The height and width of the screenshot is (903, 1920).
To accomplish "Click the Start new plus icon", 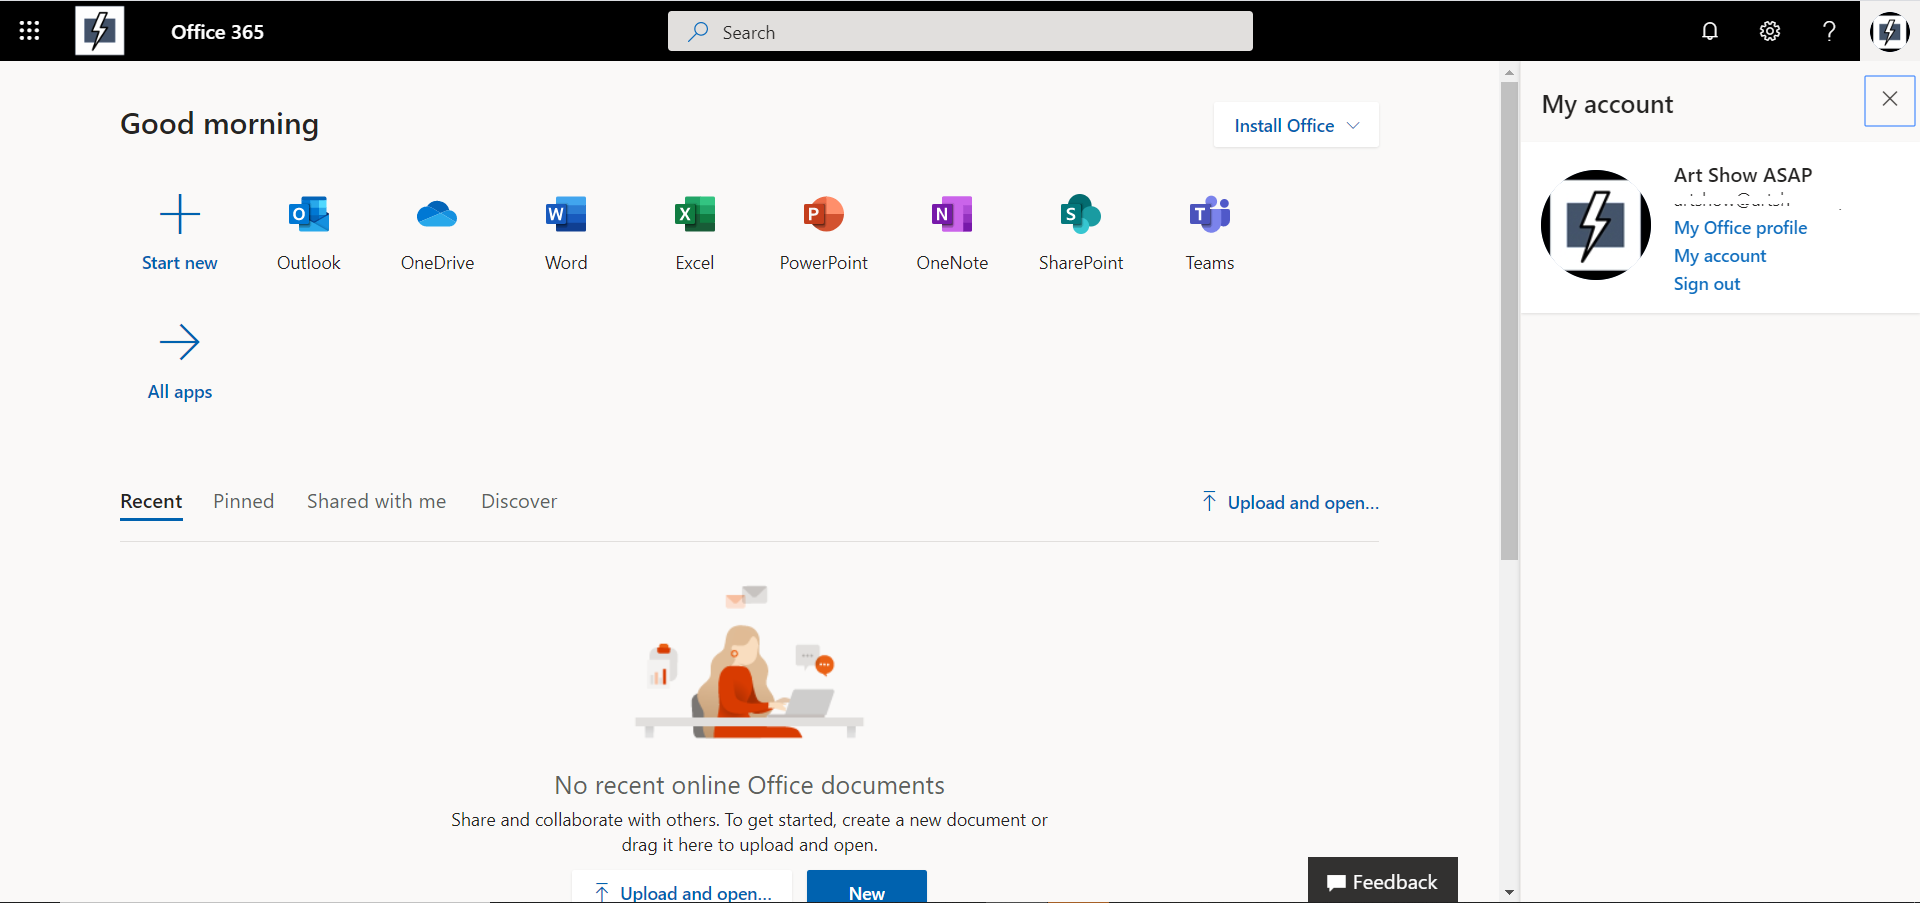I will pos(180,214).
